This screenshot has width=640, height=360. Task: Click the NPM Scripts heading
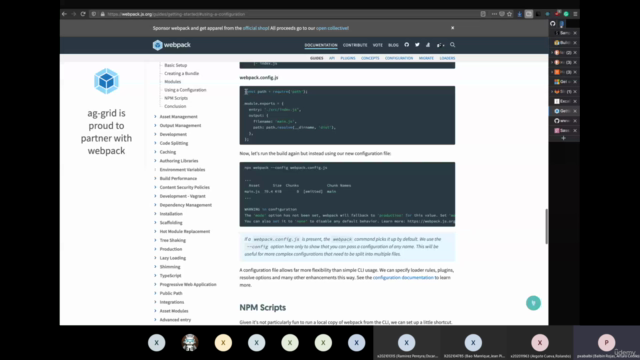point(262,307)
